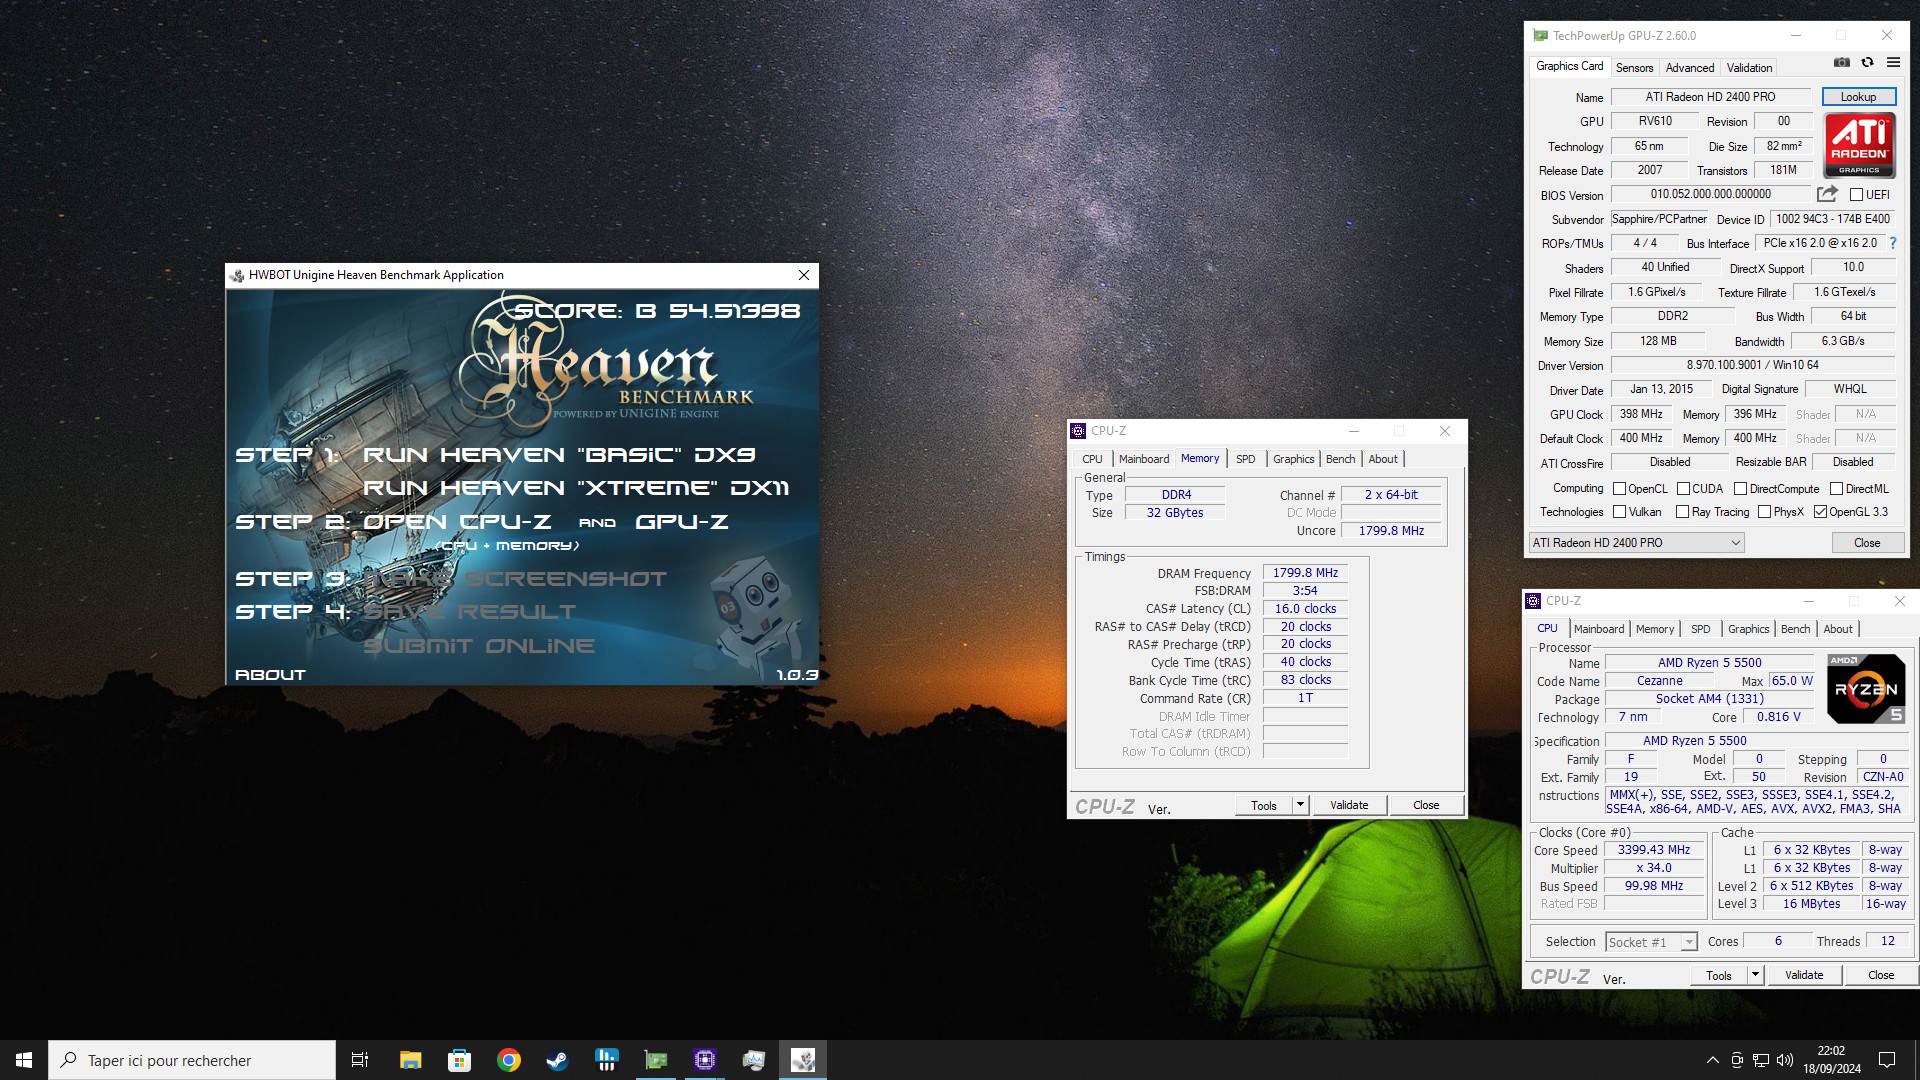Expand Tools dropdown arrow in CPU-Z Memory window

(1300, 805)
